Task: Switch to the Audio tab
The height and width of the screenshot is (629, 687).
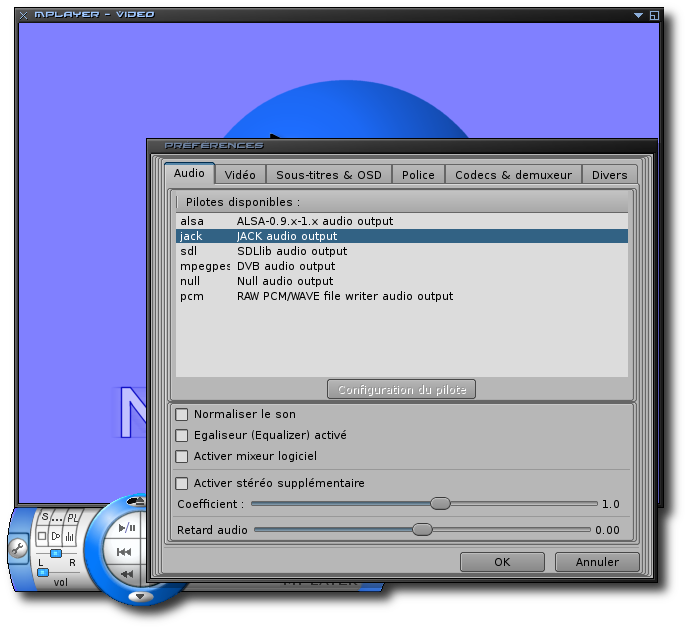Action: [x=189, y=173]
